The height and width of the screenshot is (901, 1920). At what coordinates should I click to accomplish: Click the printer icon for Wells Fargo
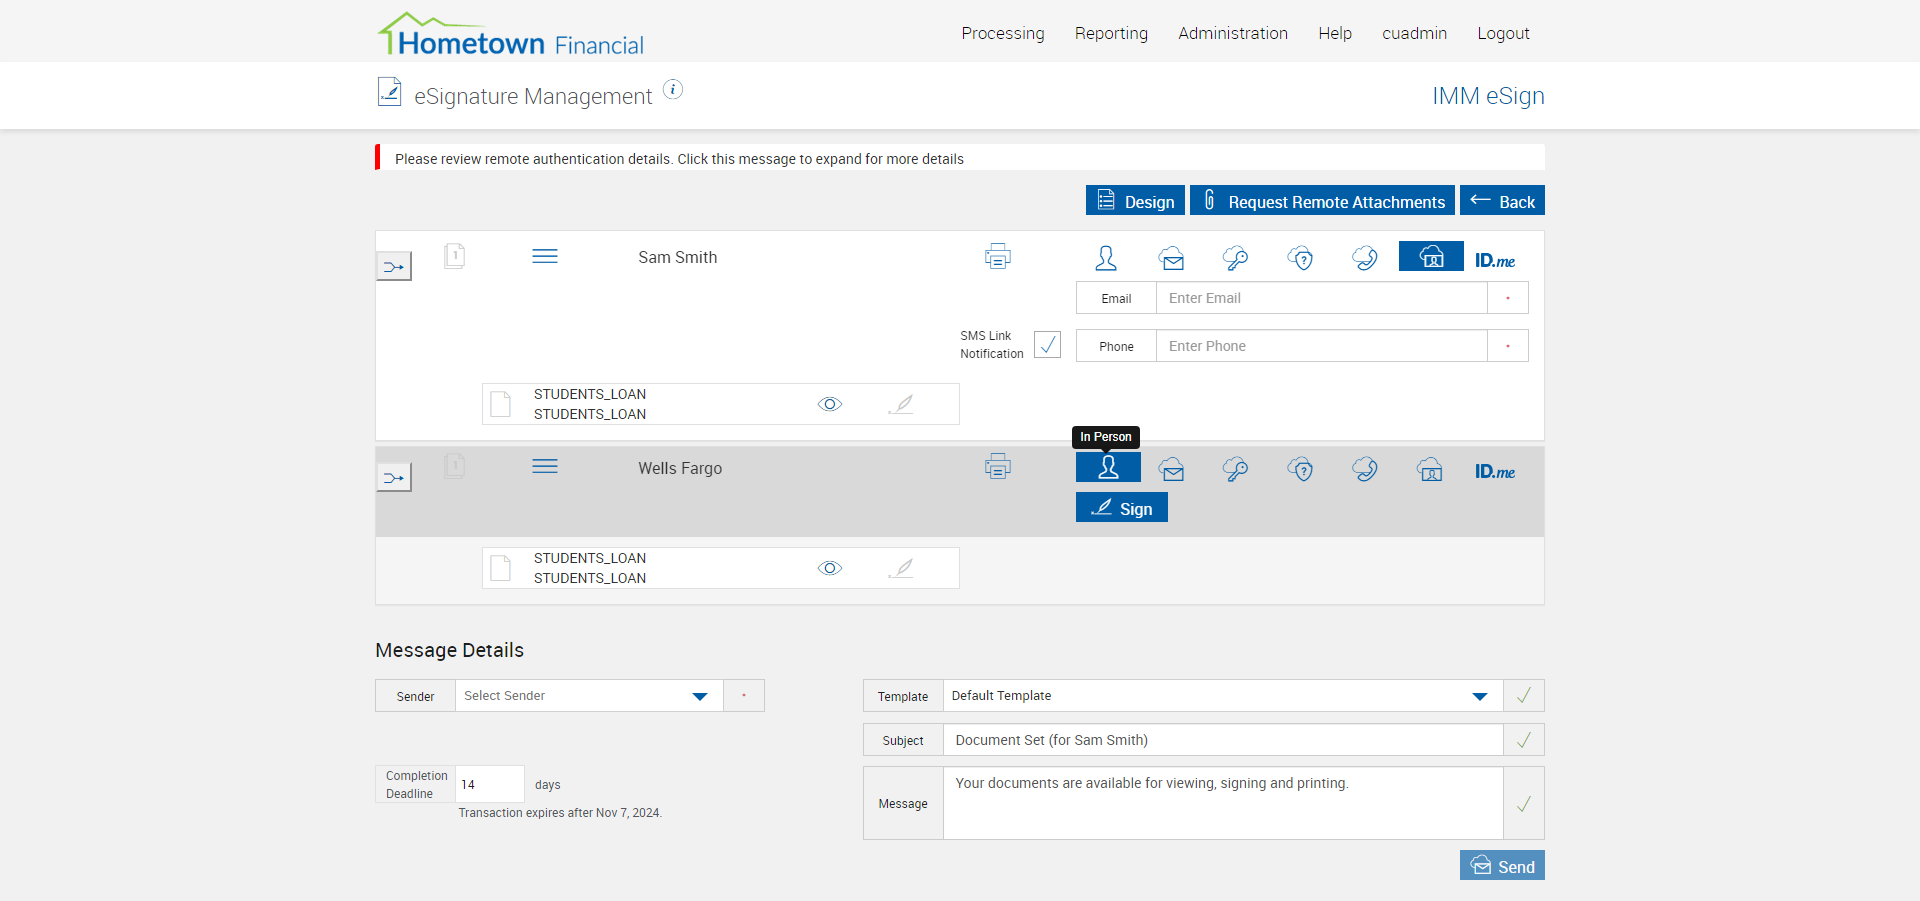998,466
